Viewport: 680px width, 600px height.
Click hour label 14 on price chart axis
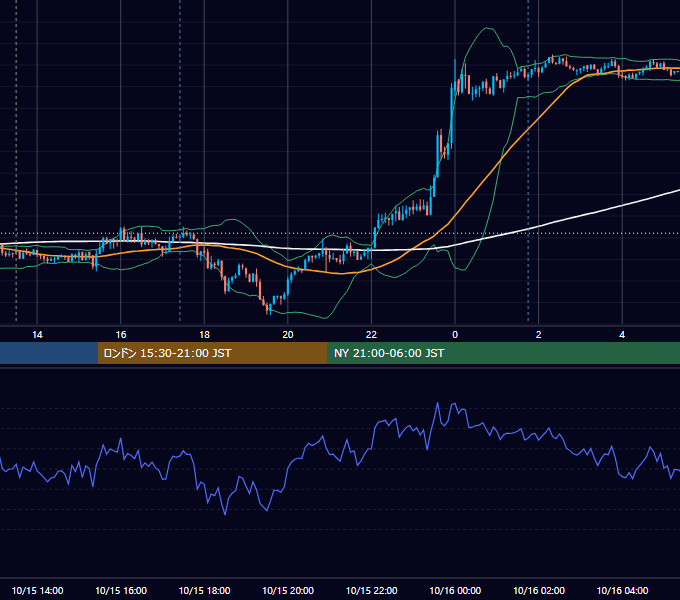(x=37, y=335)
